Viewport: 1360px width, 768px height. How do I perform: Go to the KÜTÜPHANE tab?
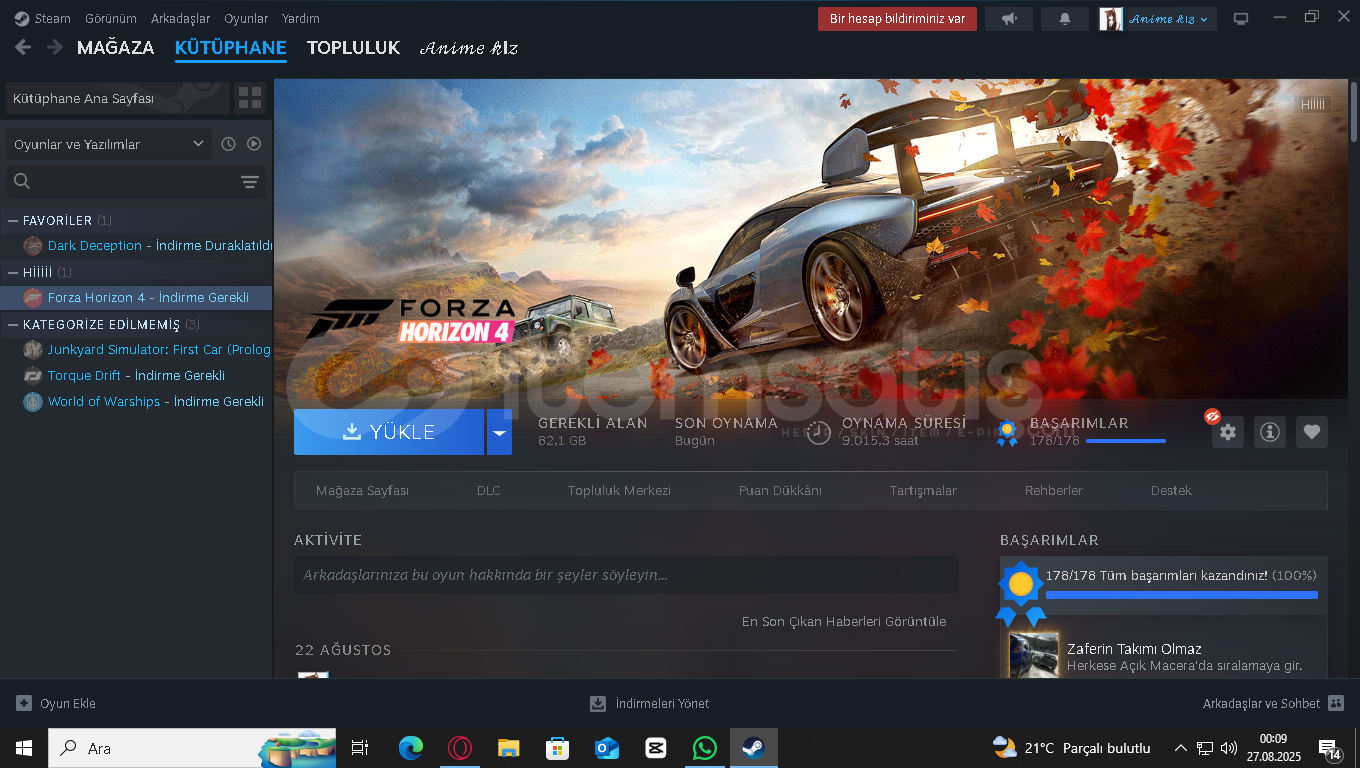pyautogui.click(x=231, y=48)
